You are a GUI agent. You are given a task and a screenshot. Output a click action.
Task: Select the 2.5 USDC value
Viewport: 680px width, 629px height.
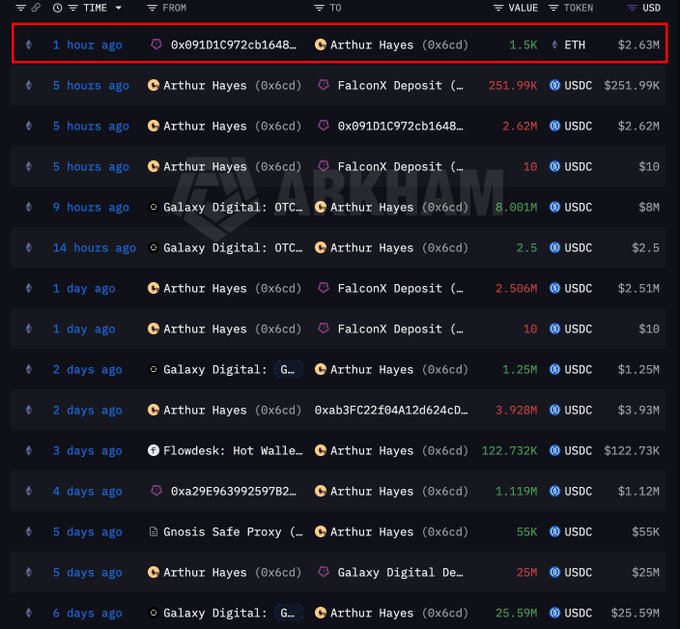point(526,248)
